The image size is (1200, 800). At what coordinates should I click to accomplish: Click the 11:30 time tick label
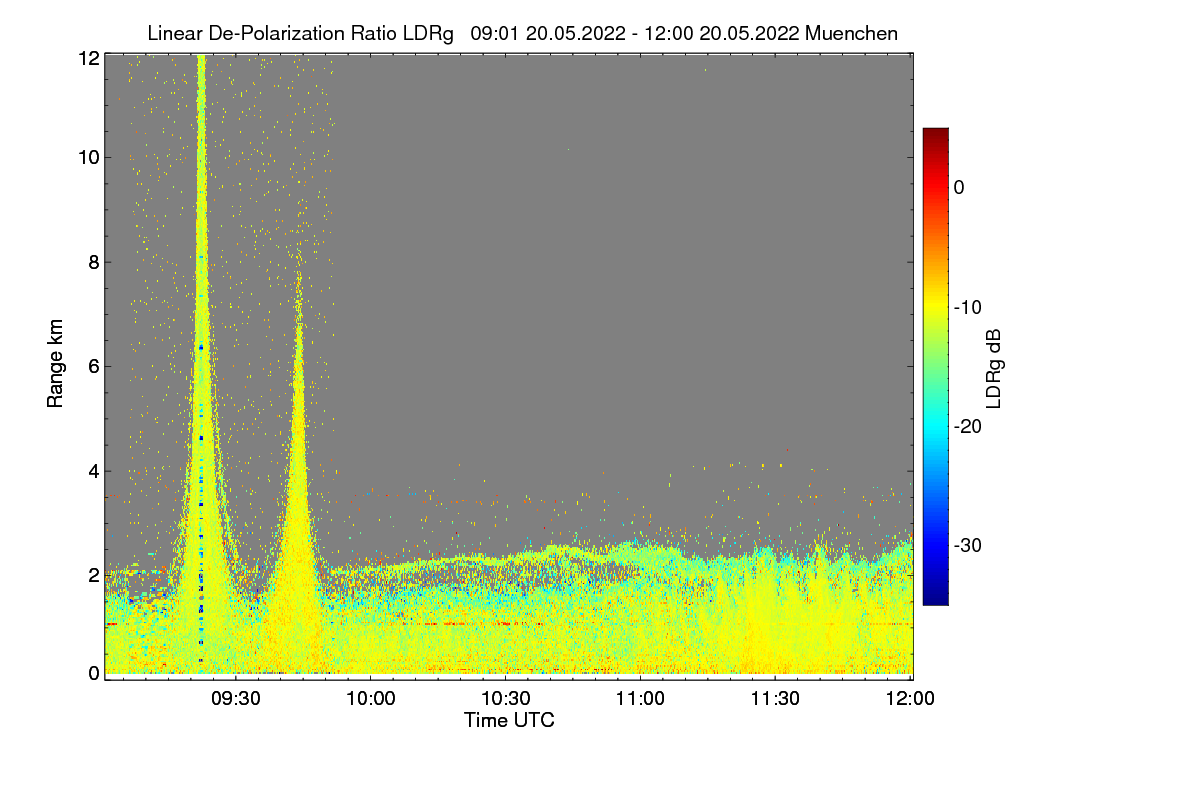click(774, 698)
